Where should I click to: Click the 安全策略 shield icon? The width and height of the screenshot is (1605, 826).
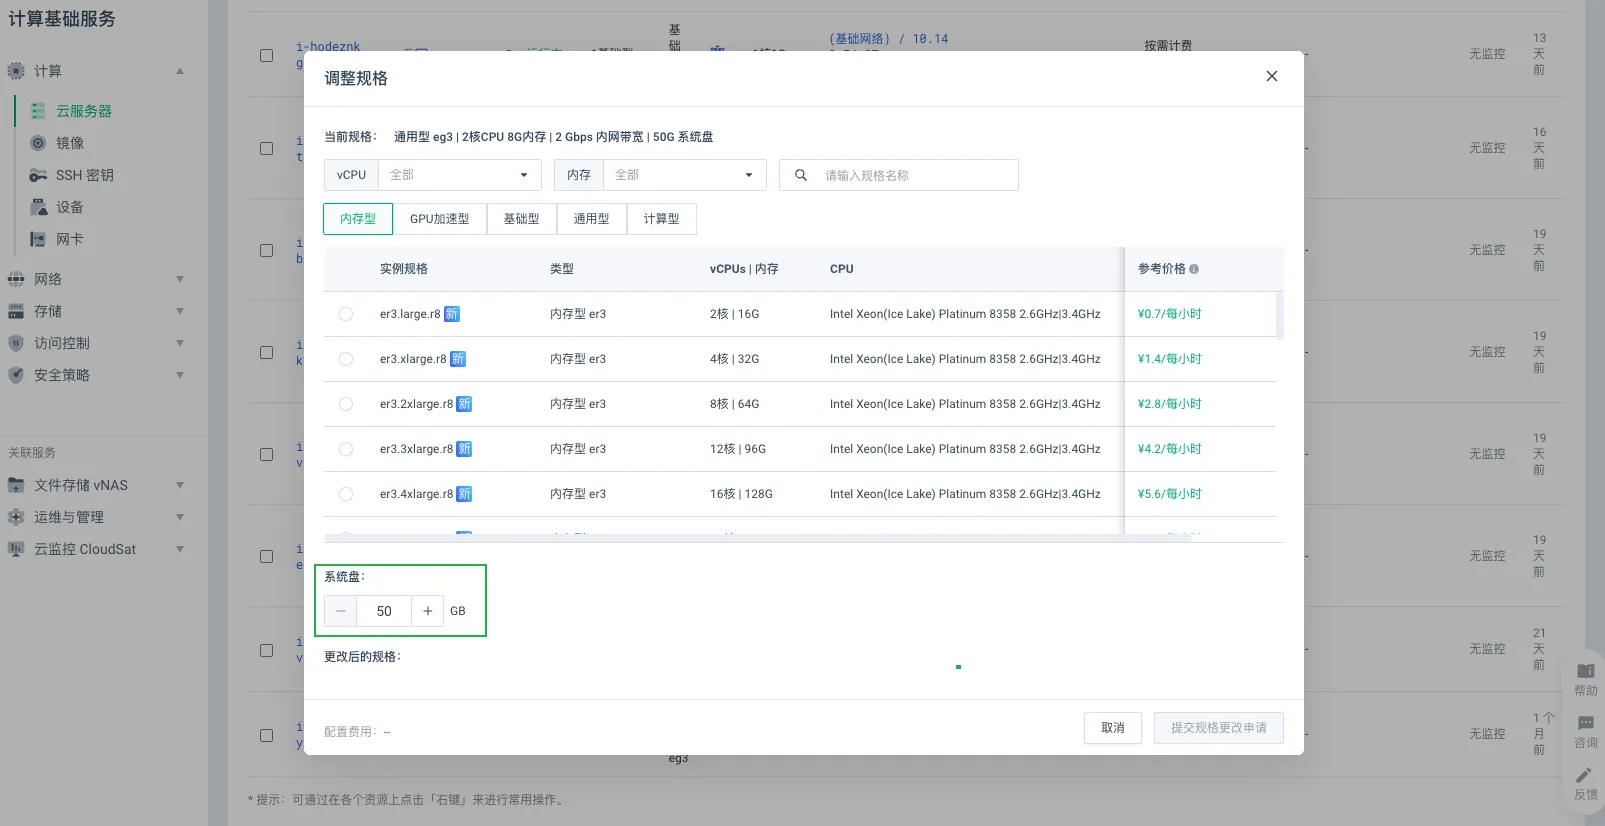pyautogui.click(x=16, y=375)
